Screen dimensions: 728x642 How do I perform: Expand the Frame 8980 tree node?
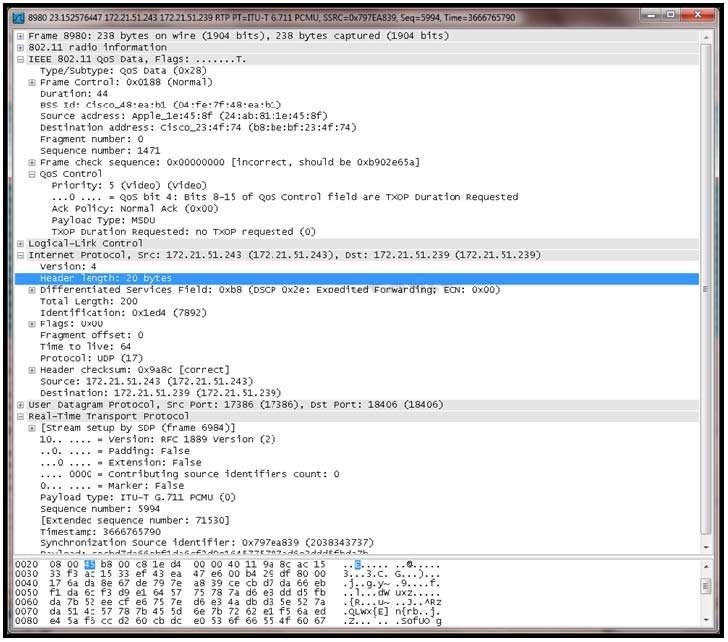coord(21,36)
